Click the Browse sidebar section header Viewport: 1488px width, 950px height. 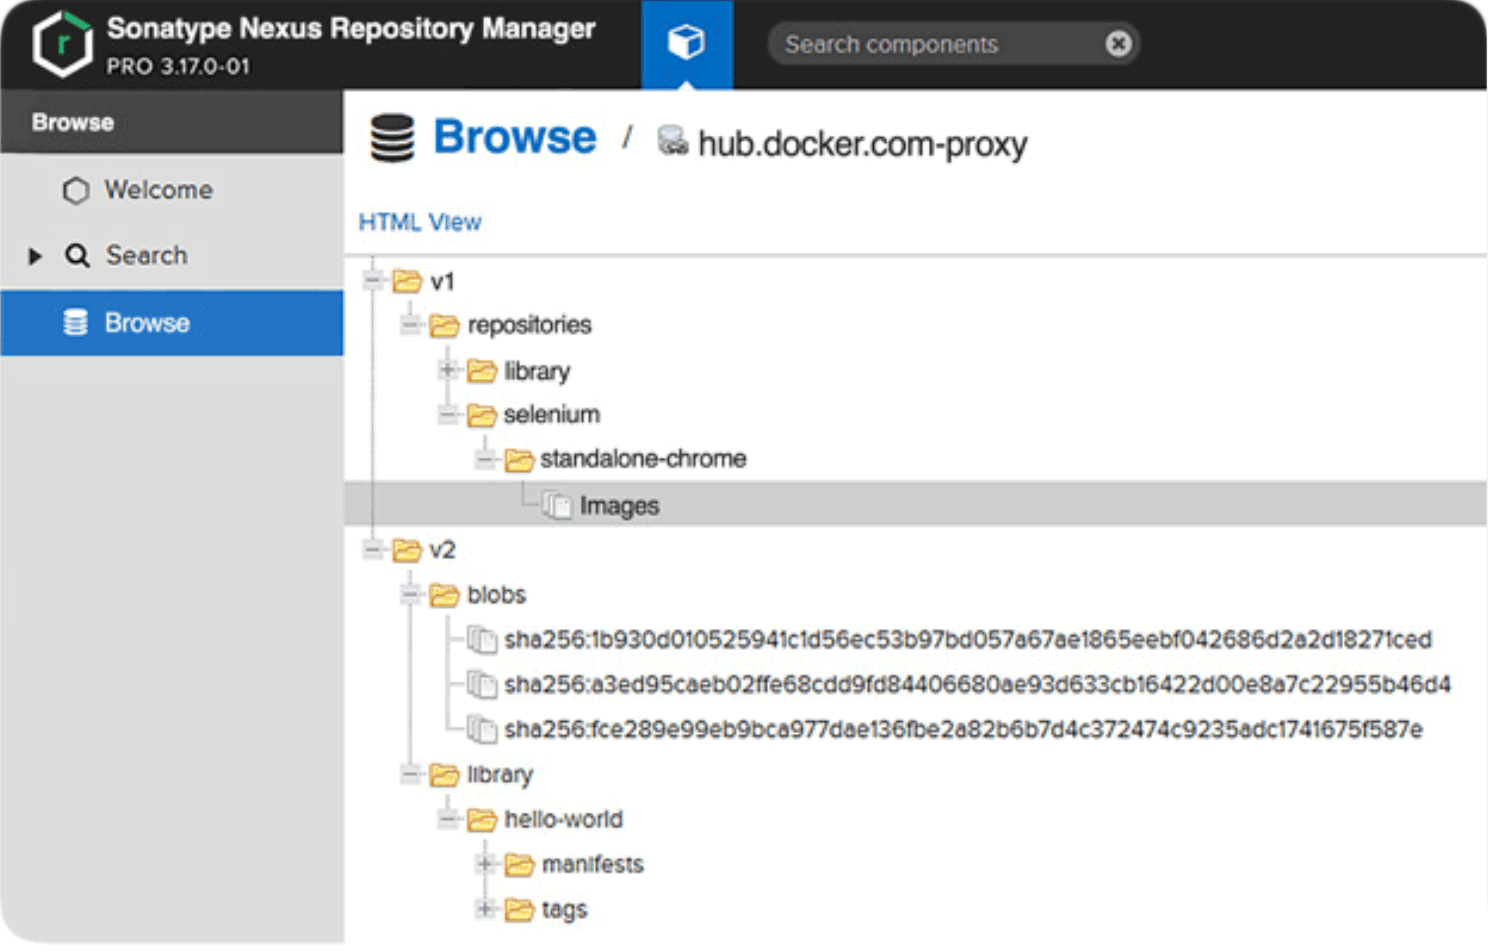point(172,122)
